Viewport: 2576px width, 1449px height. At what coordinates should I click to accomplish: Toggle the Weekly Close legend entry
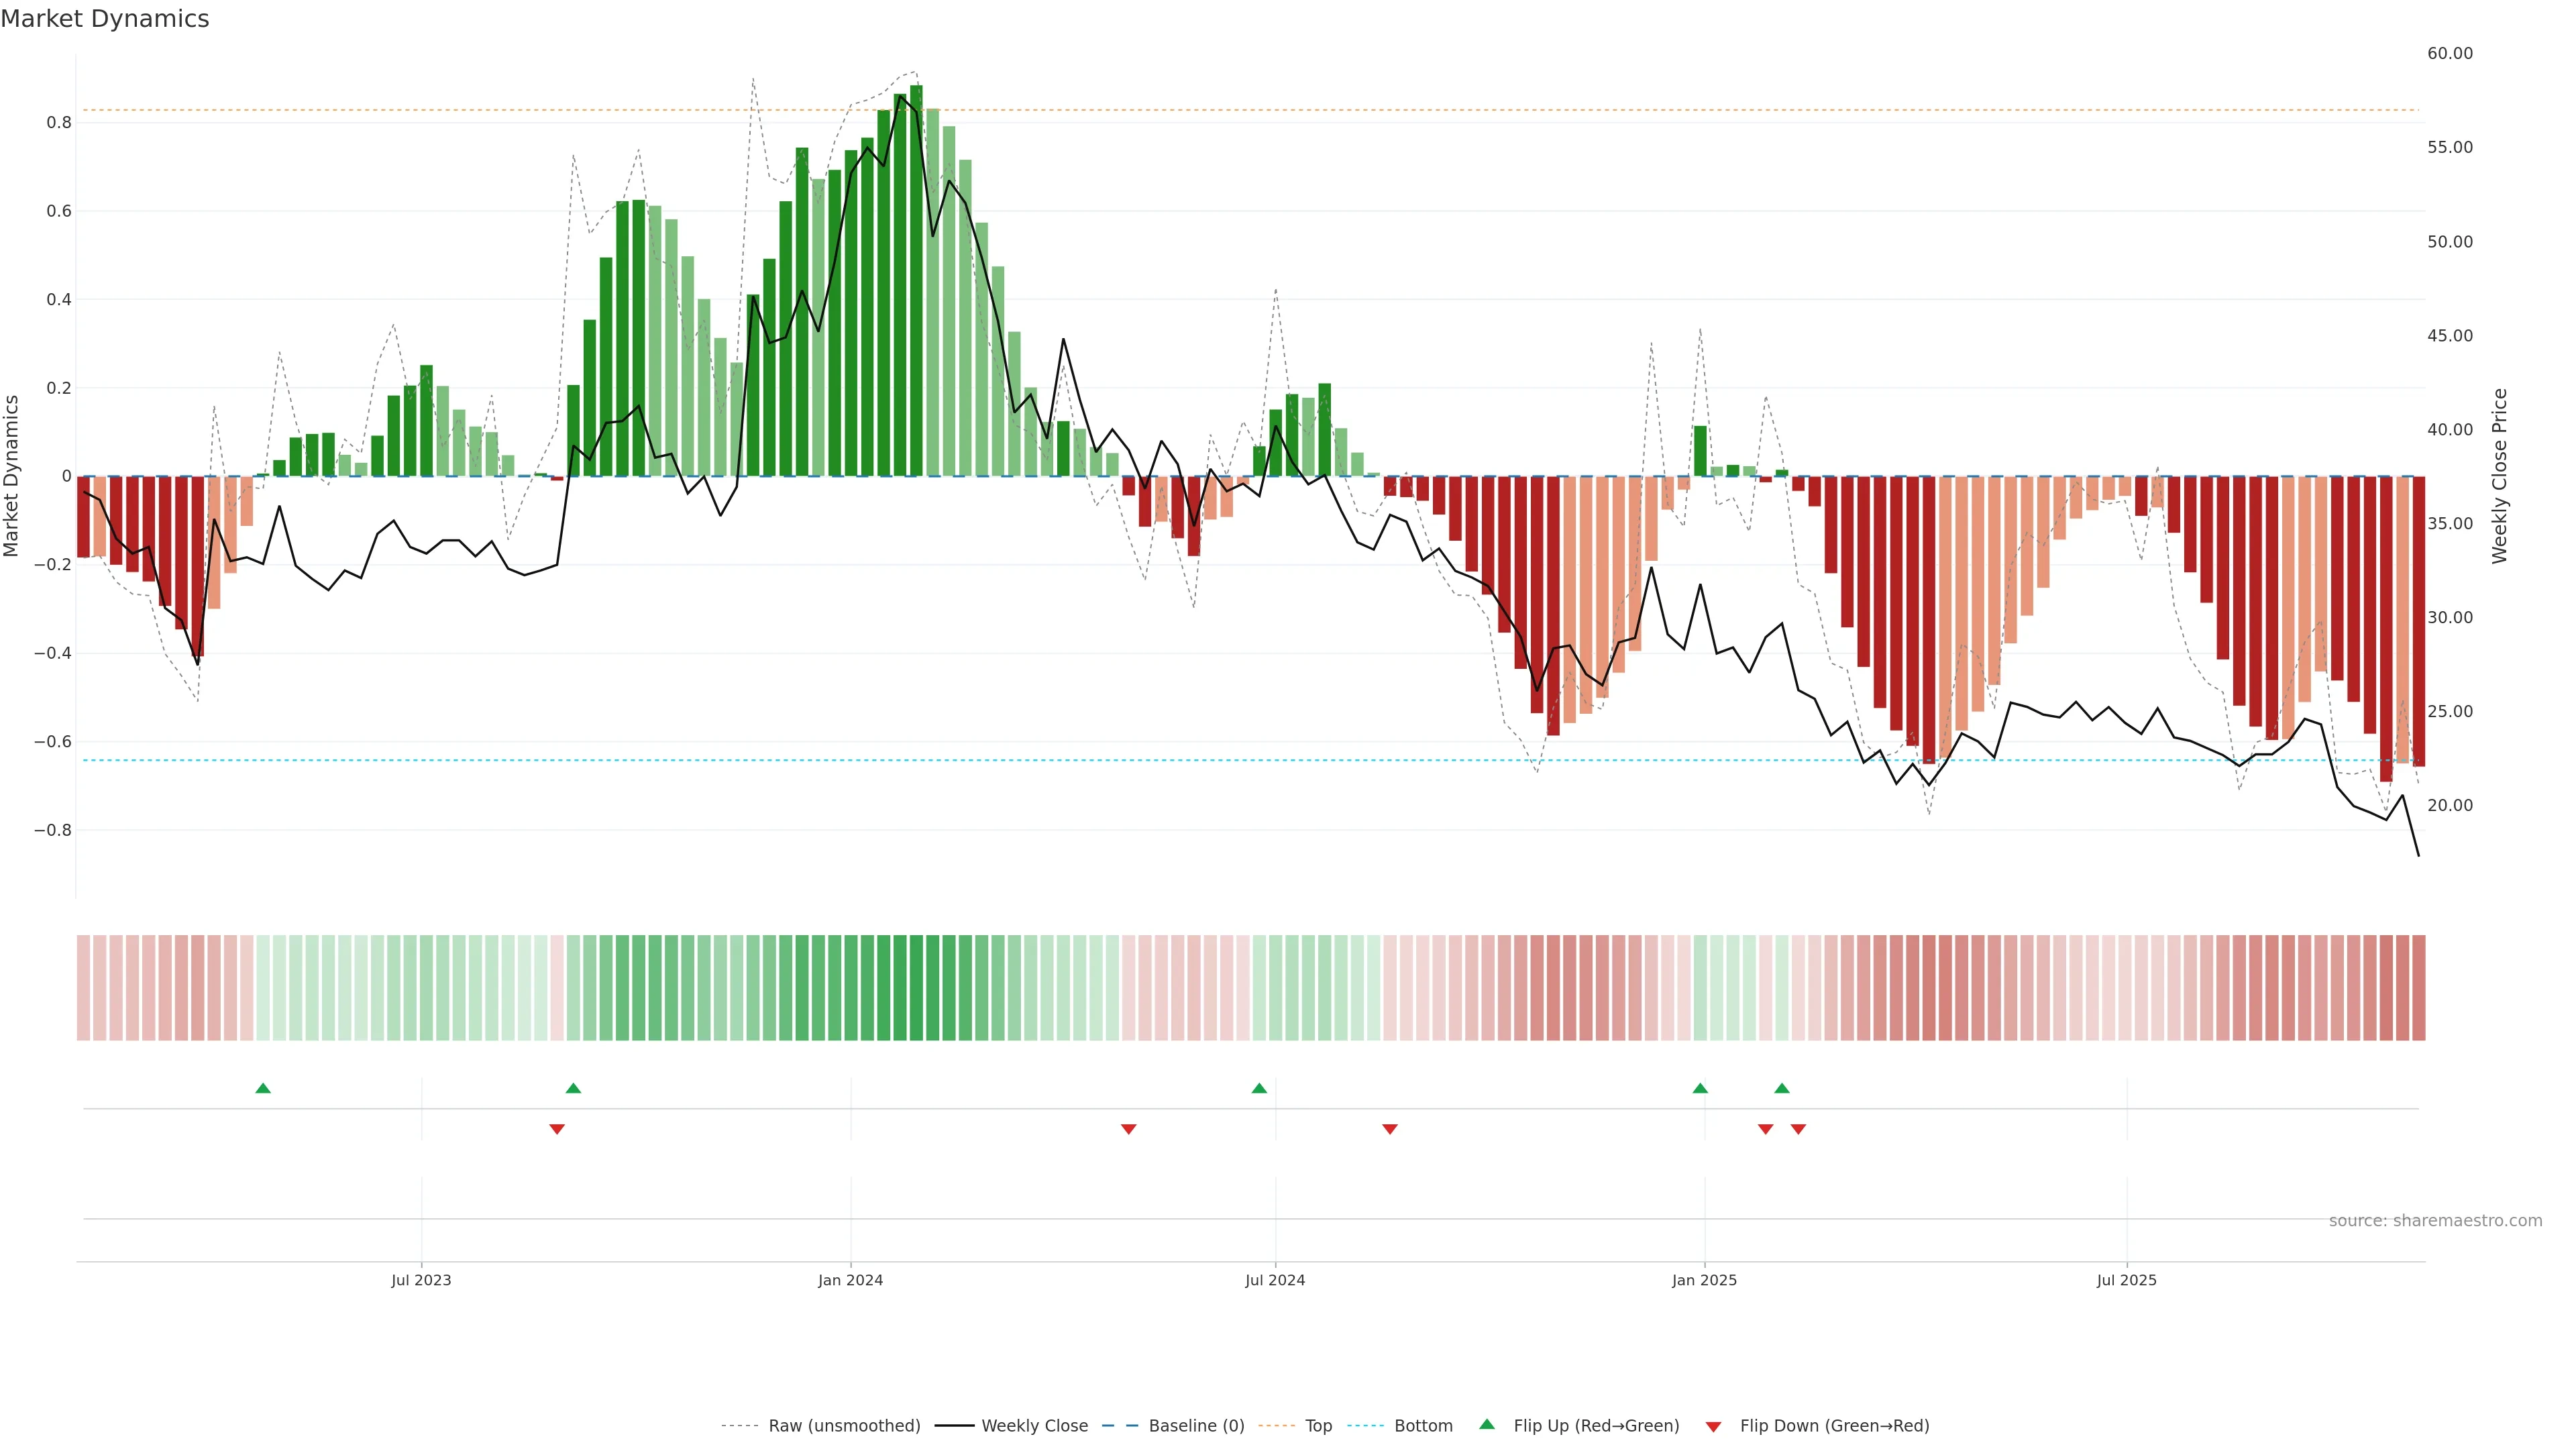1034,1426
